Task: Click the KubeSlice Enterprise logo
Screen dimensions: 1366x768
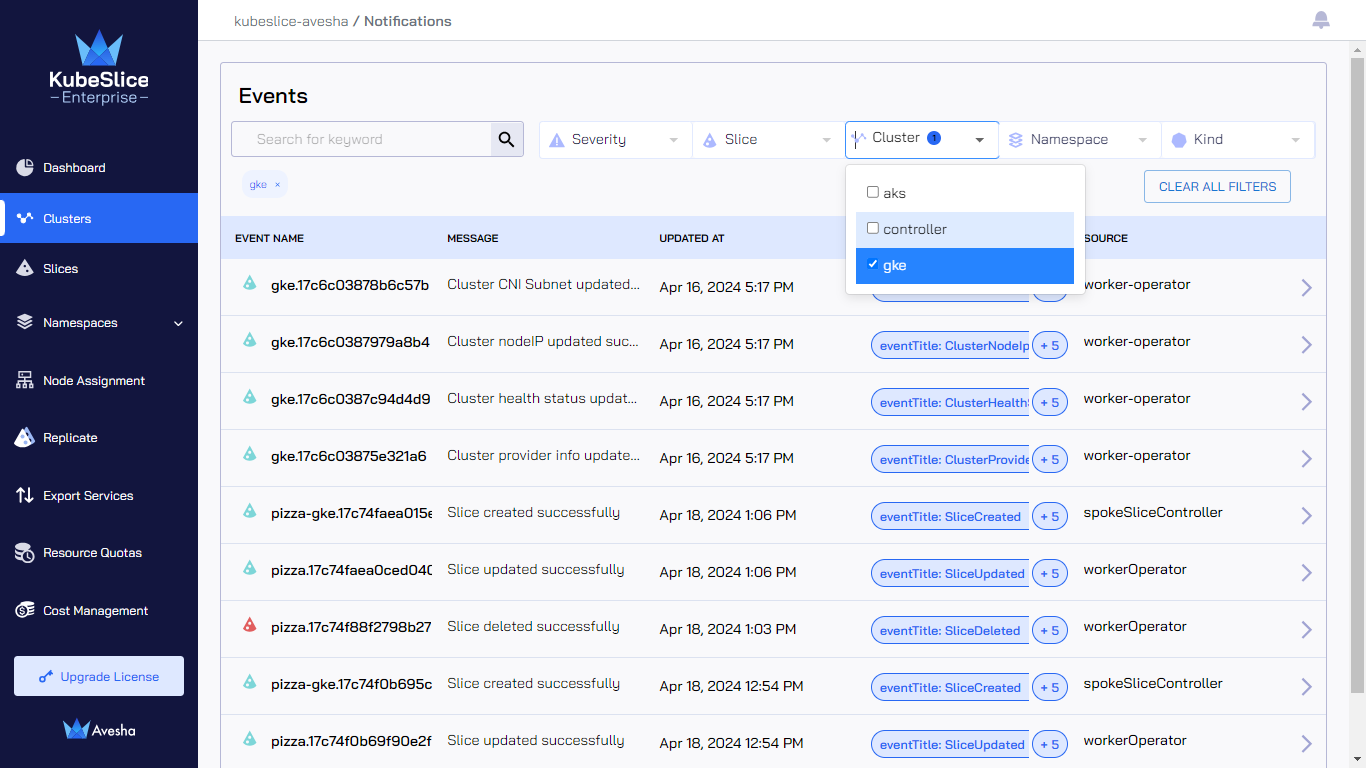Action: (99, 68)
